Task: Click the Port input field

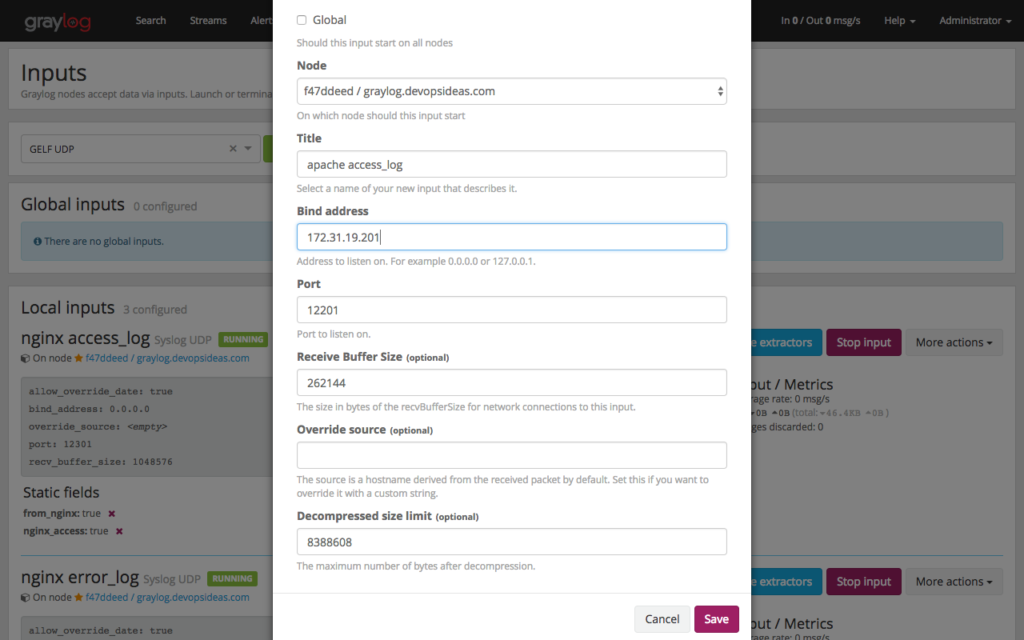Action: tap(511, 310)
